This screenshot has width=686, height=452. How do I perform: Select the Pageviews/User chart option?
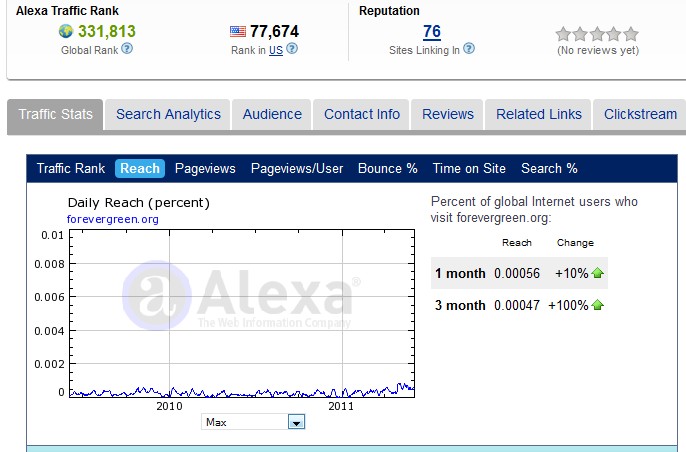pos(297,168)
